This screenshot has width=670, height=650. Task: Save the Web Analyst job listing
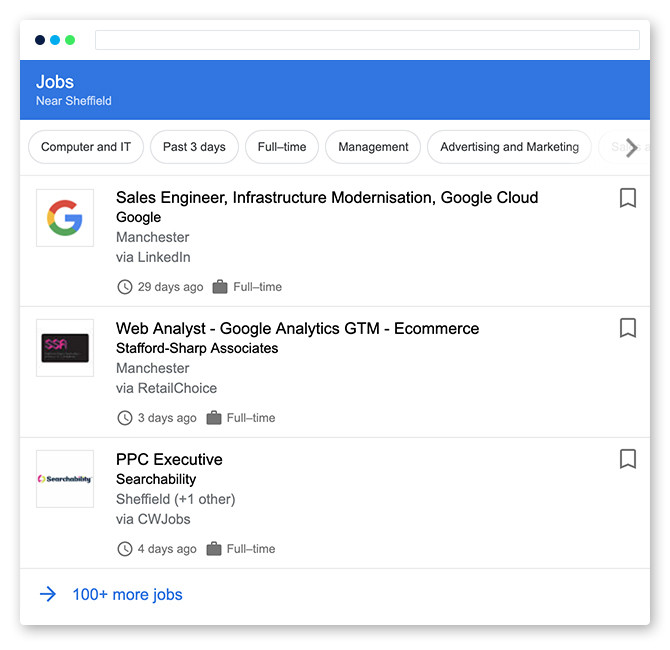click(627, 329)
